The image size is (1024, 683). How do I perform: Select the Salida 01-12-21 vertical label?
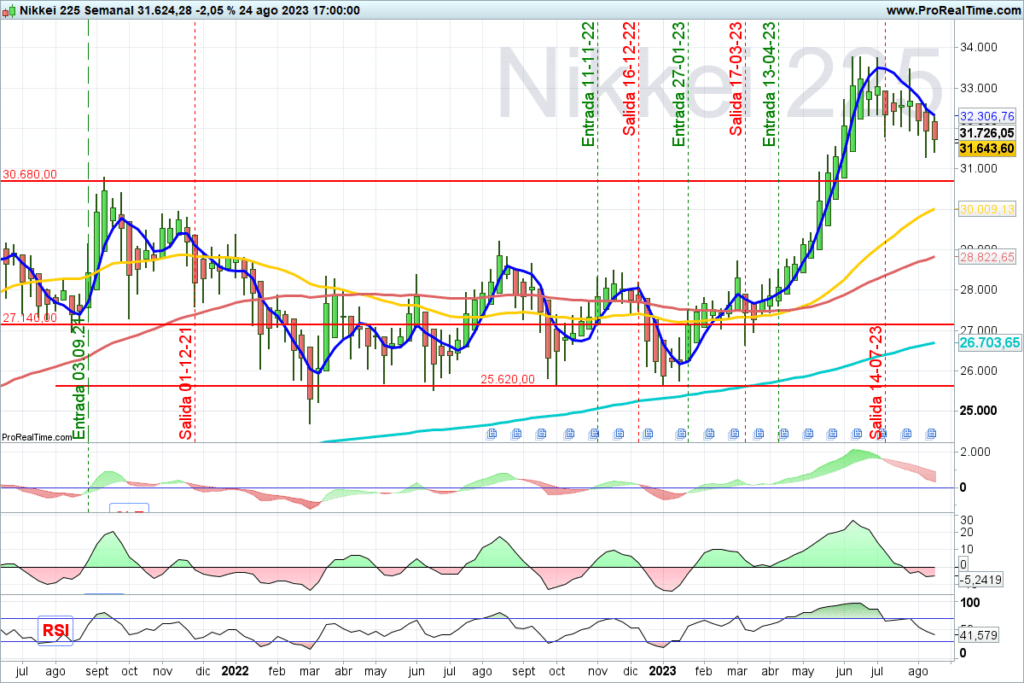tap(186, 383)
